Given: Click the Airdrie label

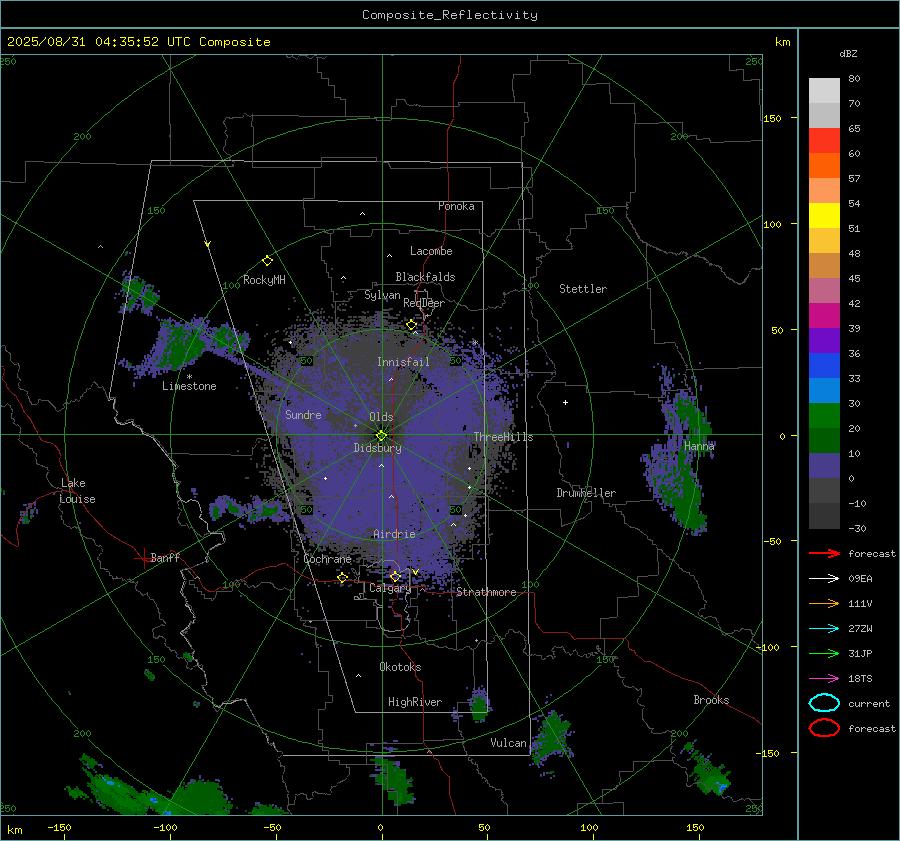Looking at the screenshot, I should [394, 534].
